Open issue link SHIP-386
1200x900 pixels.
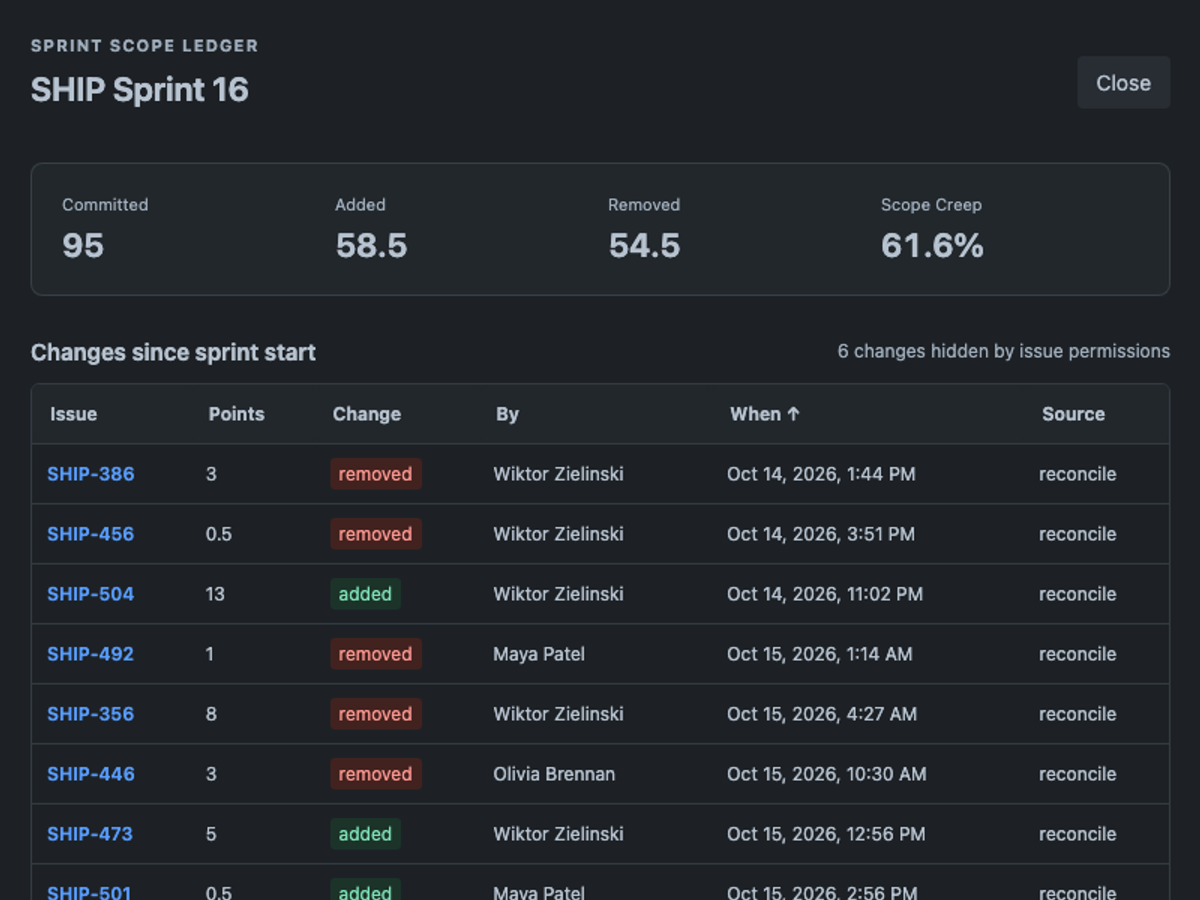tap(91, 474)
